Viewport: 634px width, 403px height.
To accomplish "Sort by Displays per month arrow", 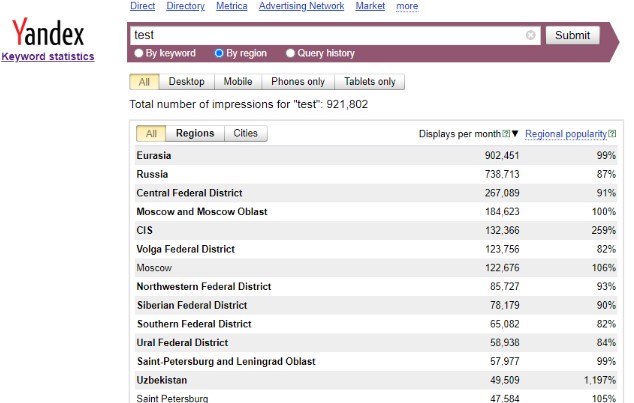I will pos(515,134).
